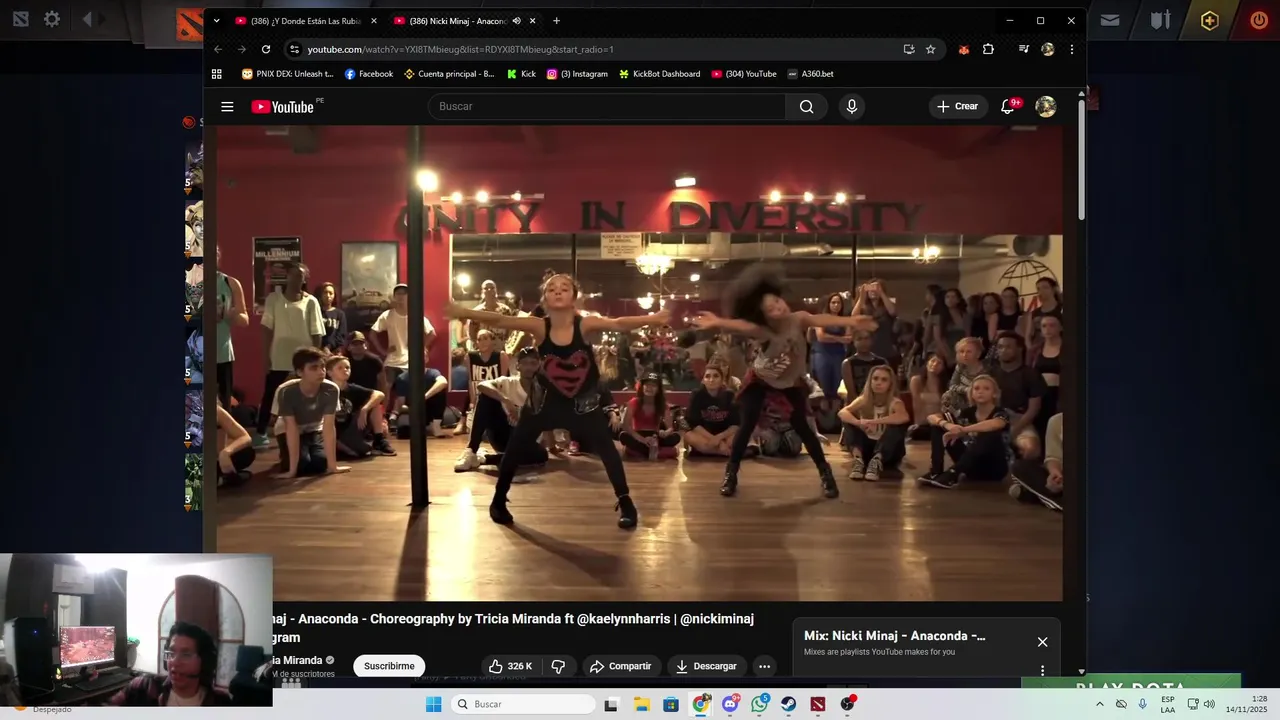This screenshot has width=1280, height=720.
Task: Open YouTube account avatar menu
Action: click(1046, 107)
